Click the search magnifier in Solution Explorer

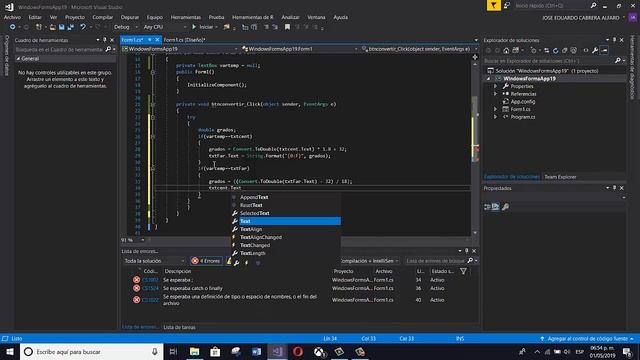pos(618,61)
